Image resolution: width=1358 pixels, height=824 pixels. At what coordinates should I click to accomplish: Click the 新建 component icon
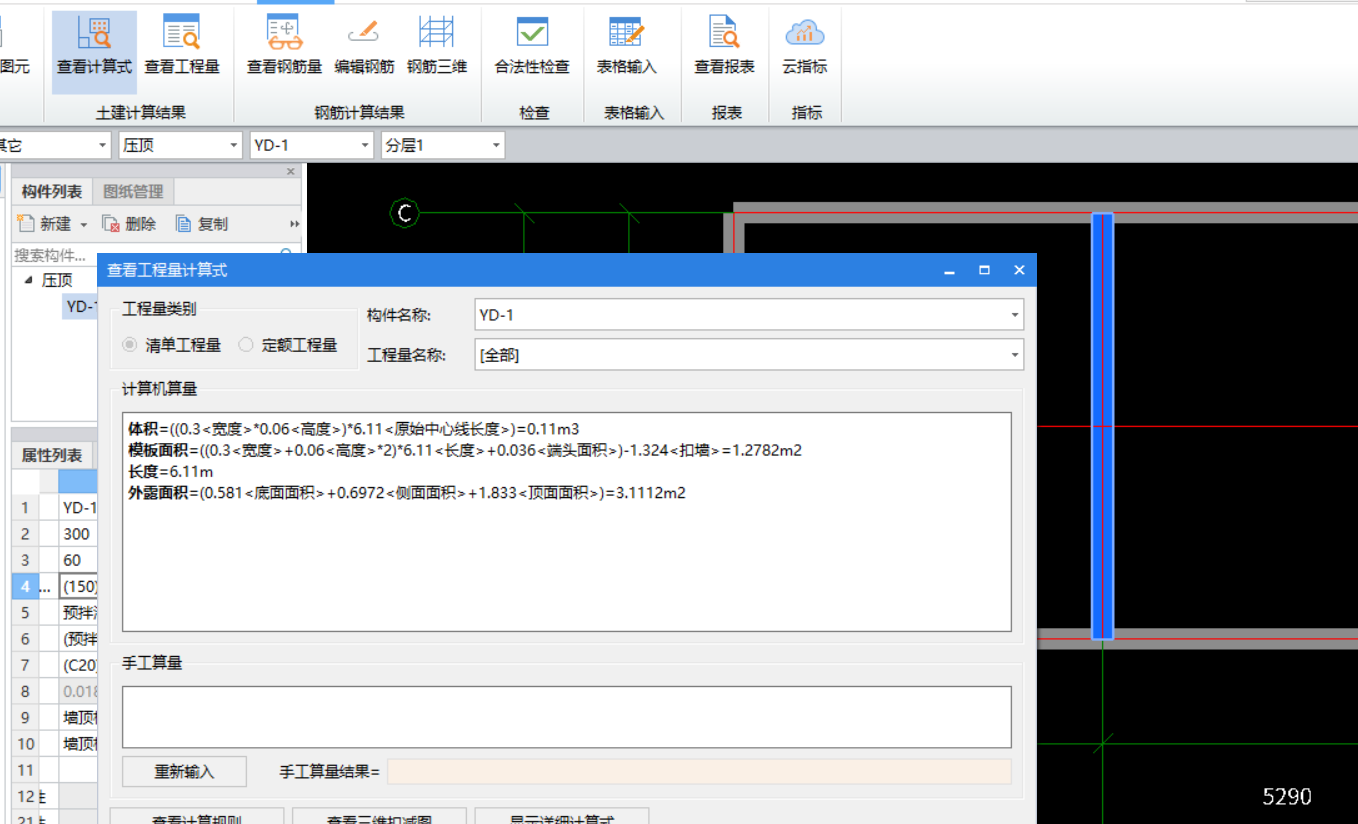pos(27,223)
